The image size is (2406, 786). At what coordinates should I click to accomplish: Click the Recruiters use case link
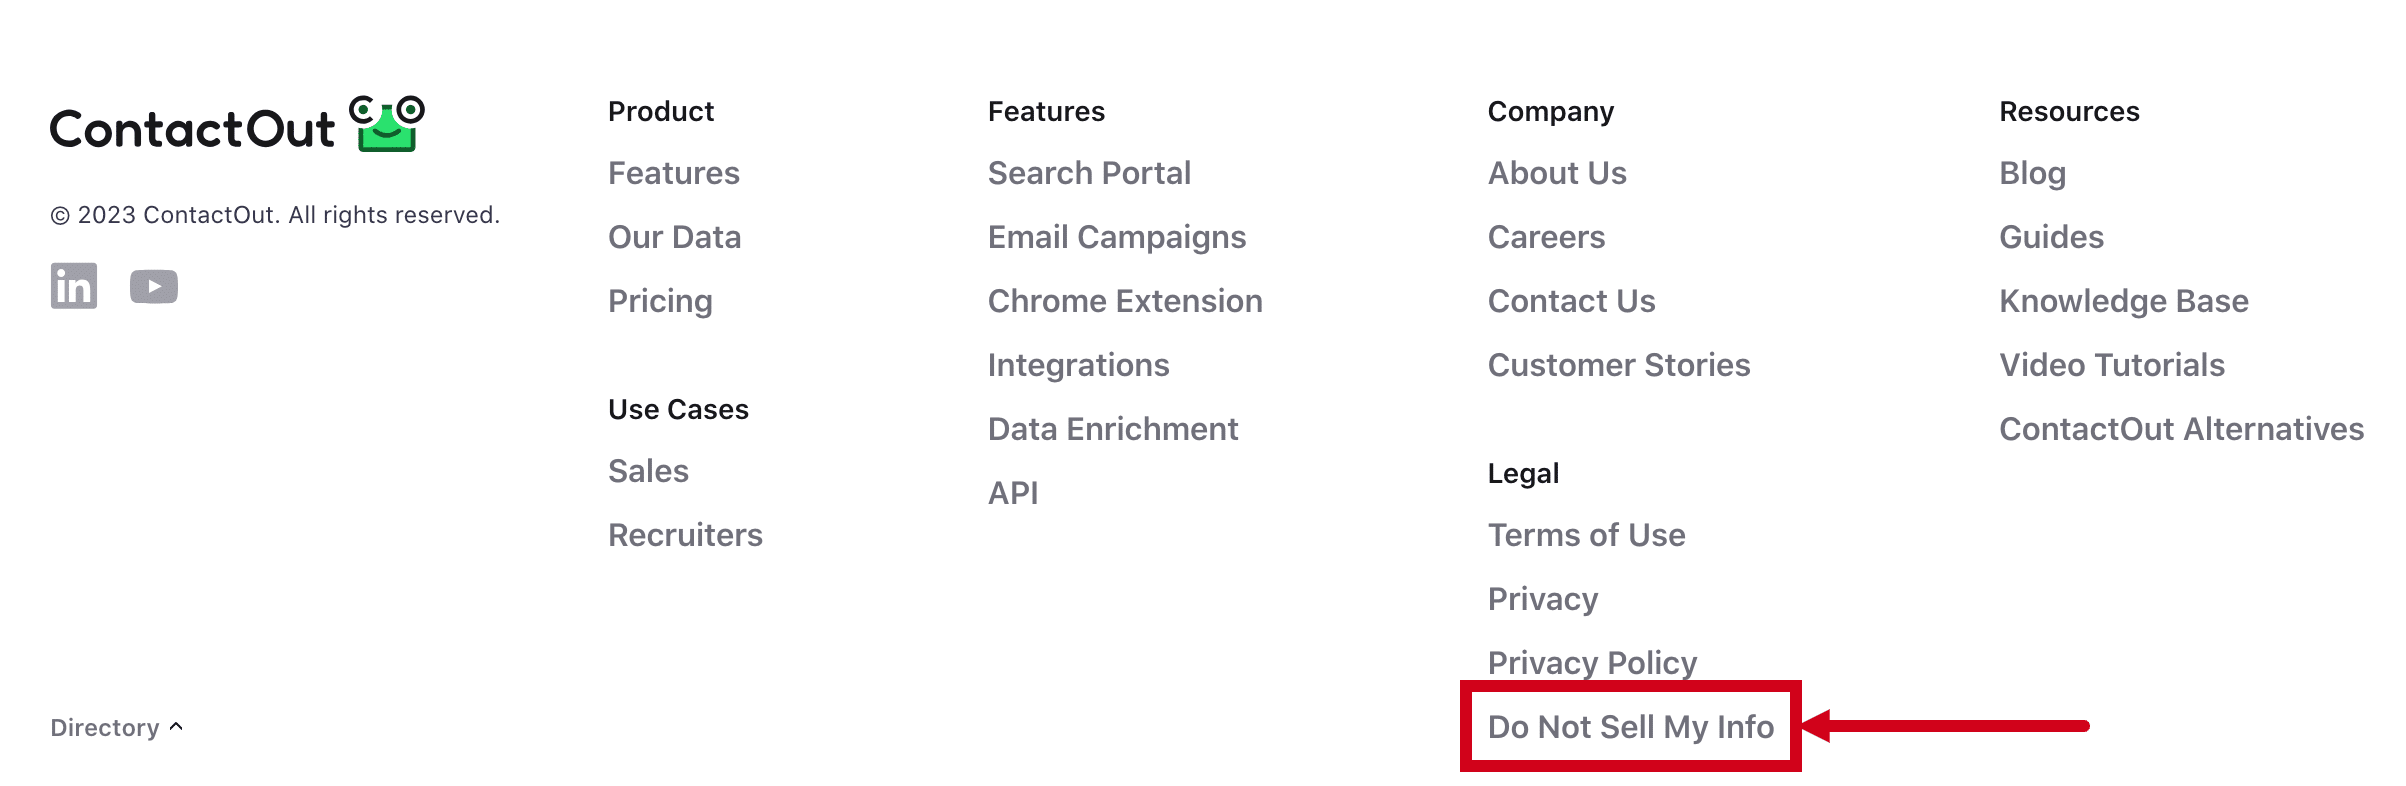[x=685, y=535]
